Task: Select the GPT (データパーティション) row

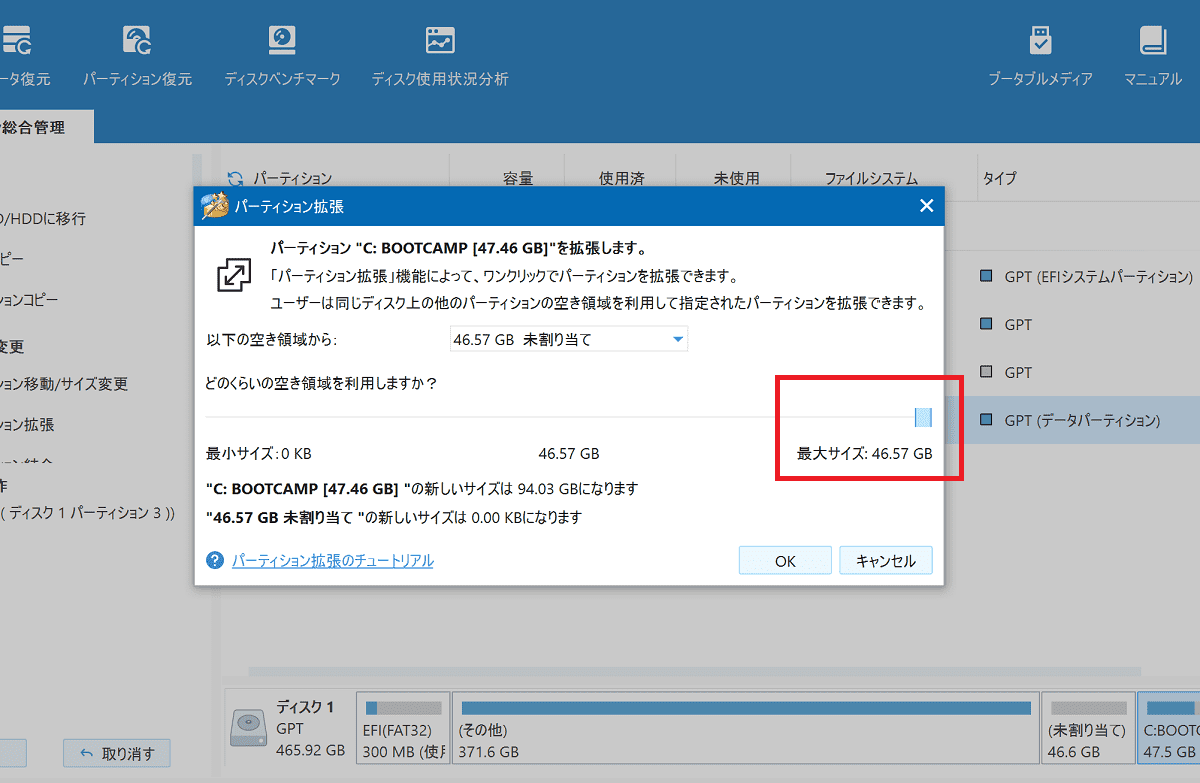Action: click(1070, 421)
